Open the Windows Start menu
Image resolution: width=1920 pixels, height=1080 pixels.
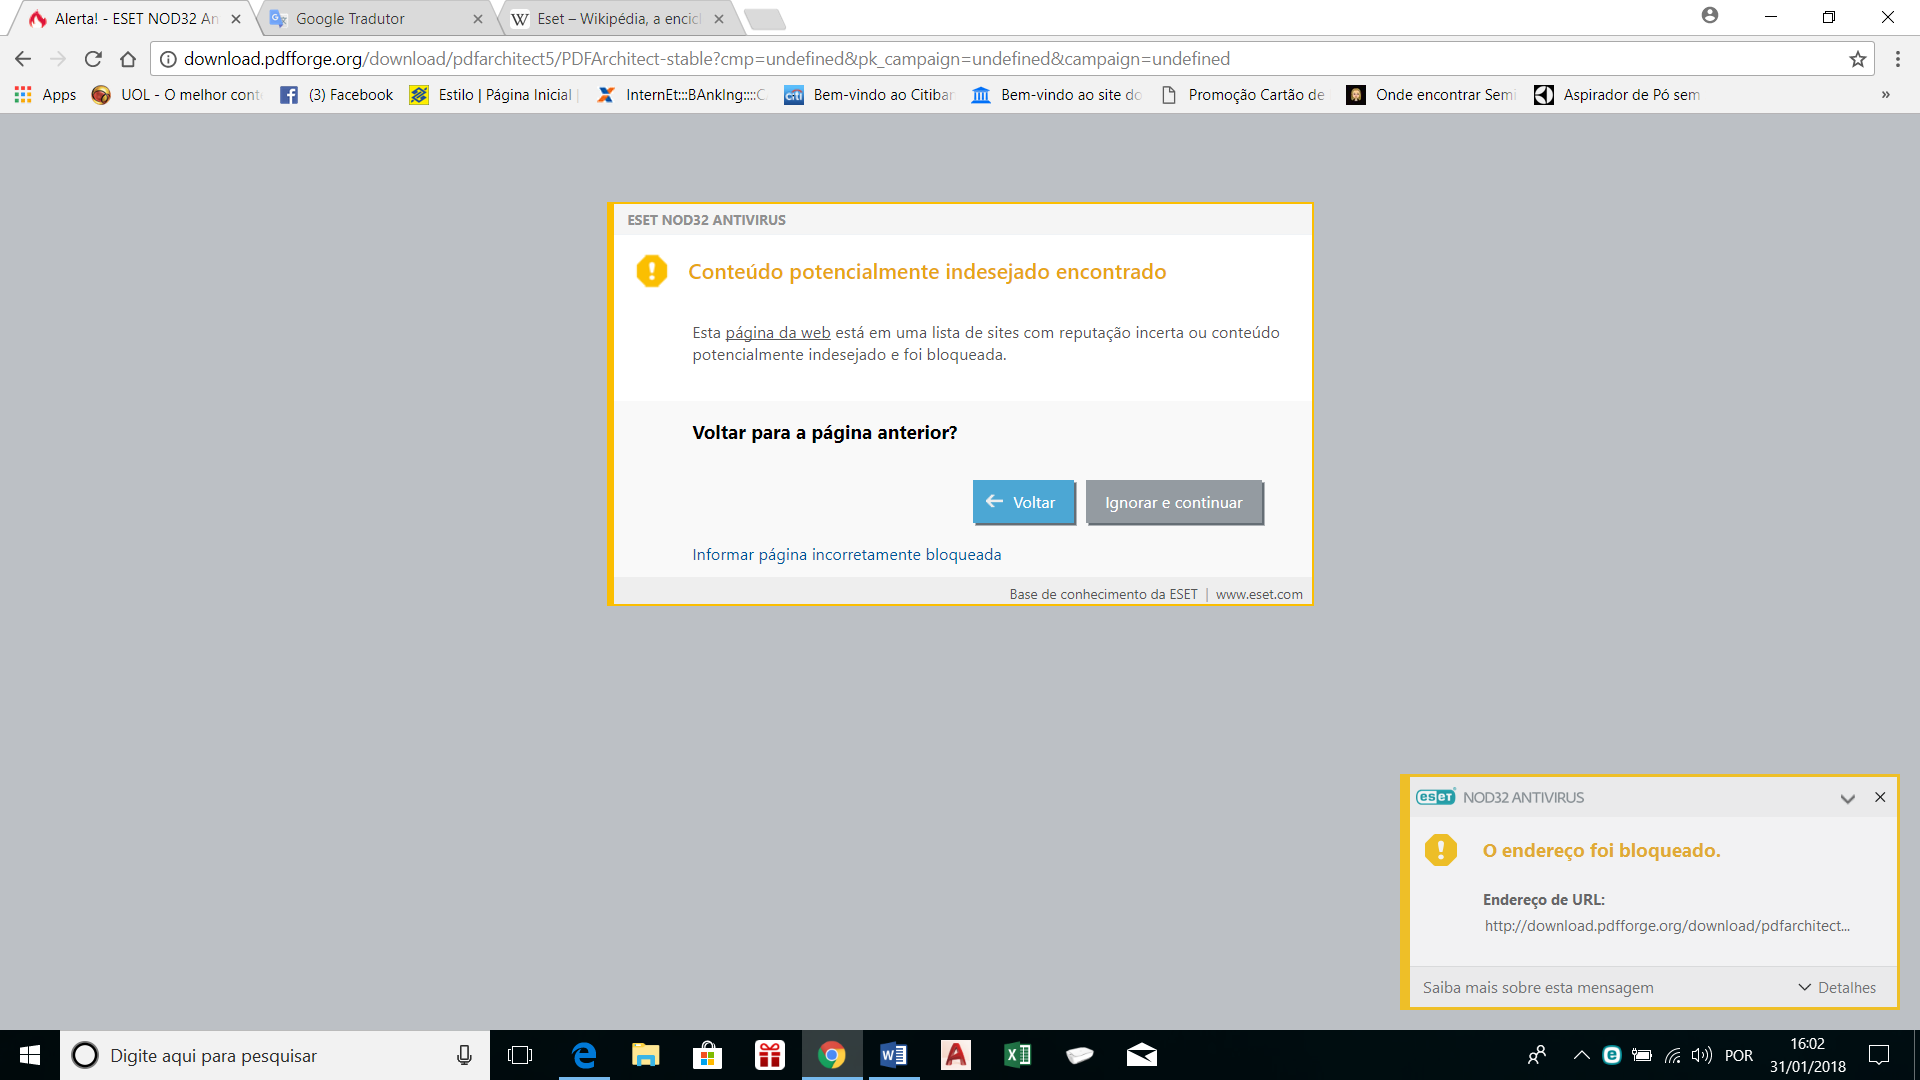(x=30, y=1055)
